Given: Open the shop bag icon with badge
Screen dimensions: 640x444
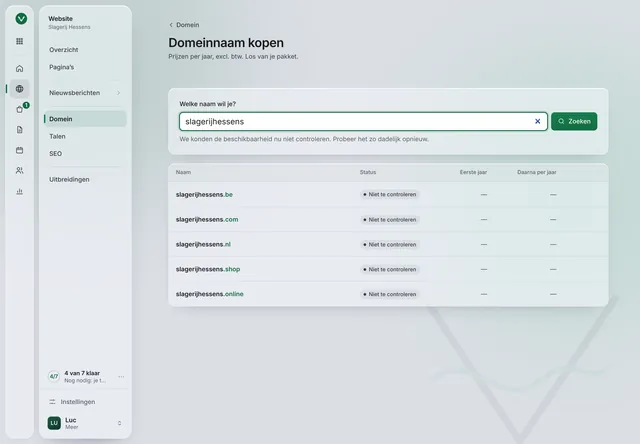Looking at the screenshot, I should [20, 109].
